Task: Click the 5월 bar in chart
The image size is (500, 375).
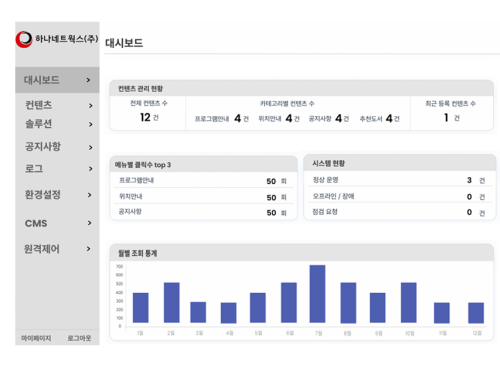Action: click(x=258, y=308)
